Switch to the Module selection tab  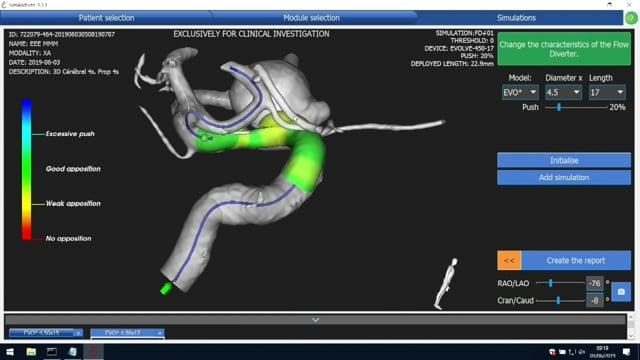pyautogui.click(x=311, y=18)
